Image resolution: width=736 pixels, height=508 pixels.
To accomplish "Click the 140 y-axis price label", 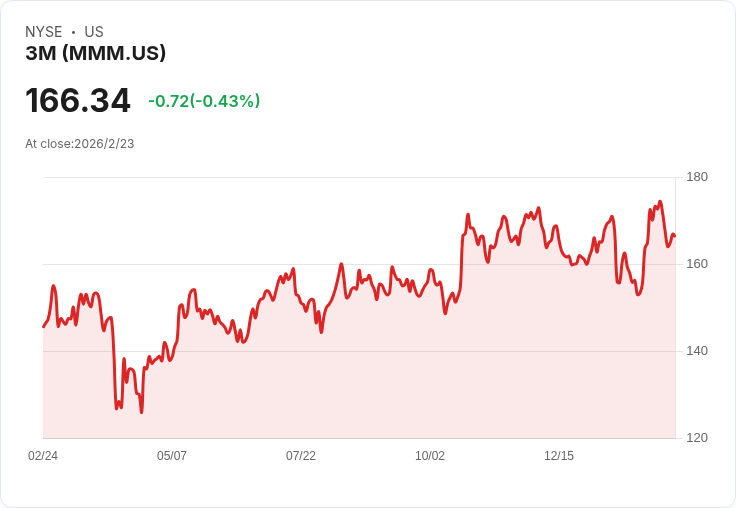I will point(697,351).
